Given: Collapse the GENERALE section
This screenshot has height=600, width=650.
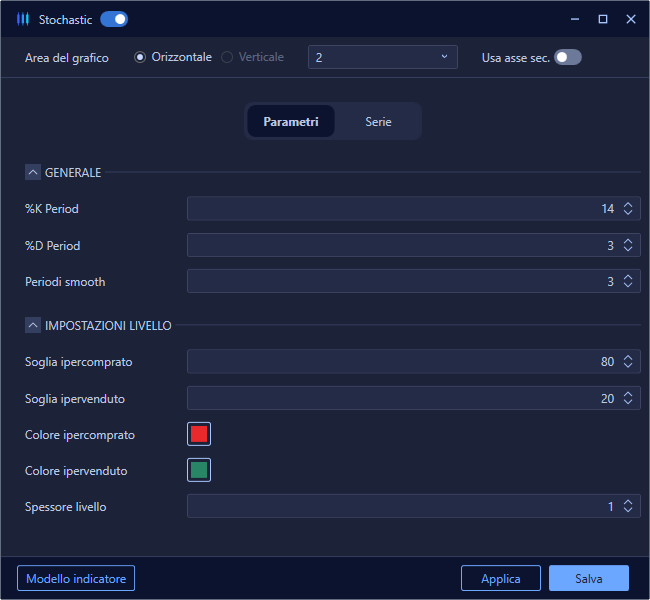Looking at the screenshot, I should [33, 172].
